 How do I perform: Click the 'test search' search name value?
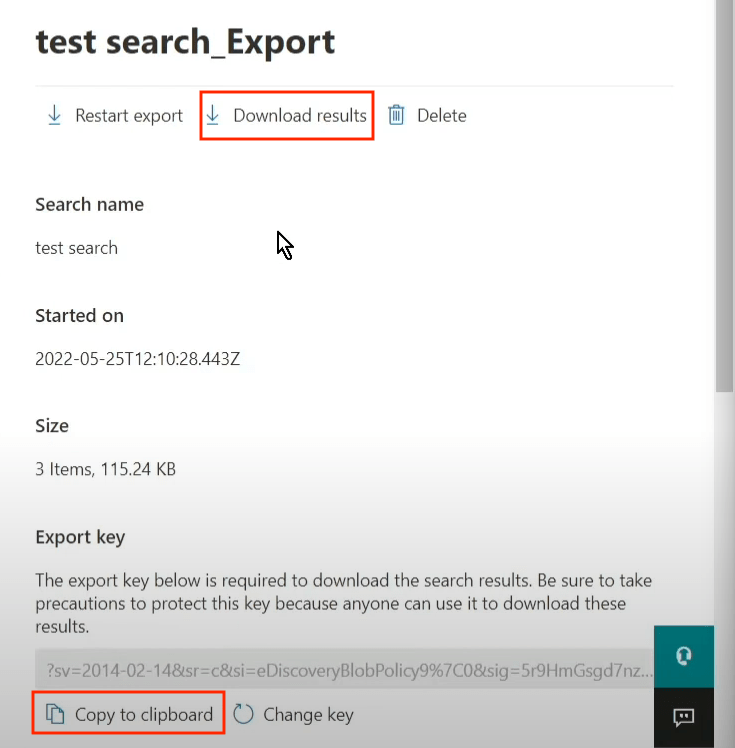76,248
